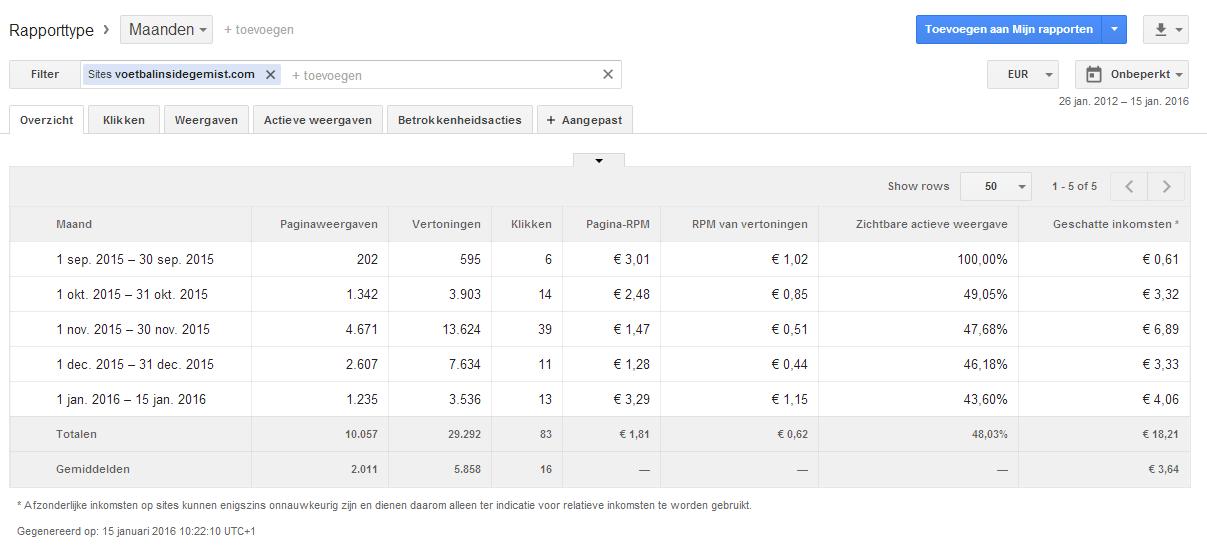This screenshot has height=547, width=1207.
Task: Select the Betrokkenheidsacties tab
Action: click(x=459, y=120)
